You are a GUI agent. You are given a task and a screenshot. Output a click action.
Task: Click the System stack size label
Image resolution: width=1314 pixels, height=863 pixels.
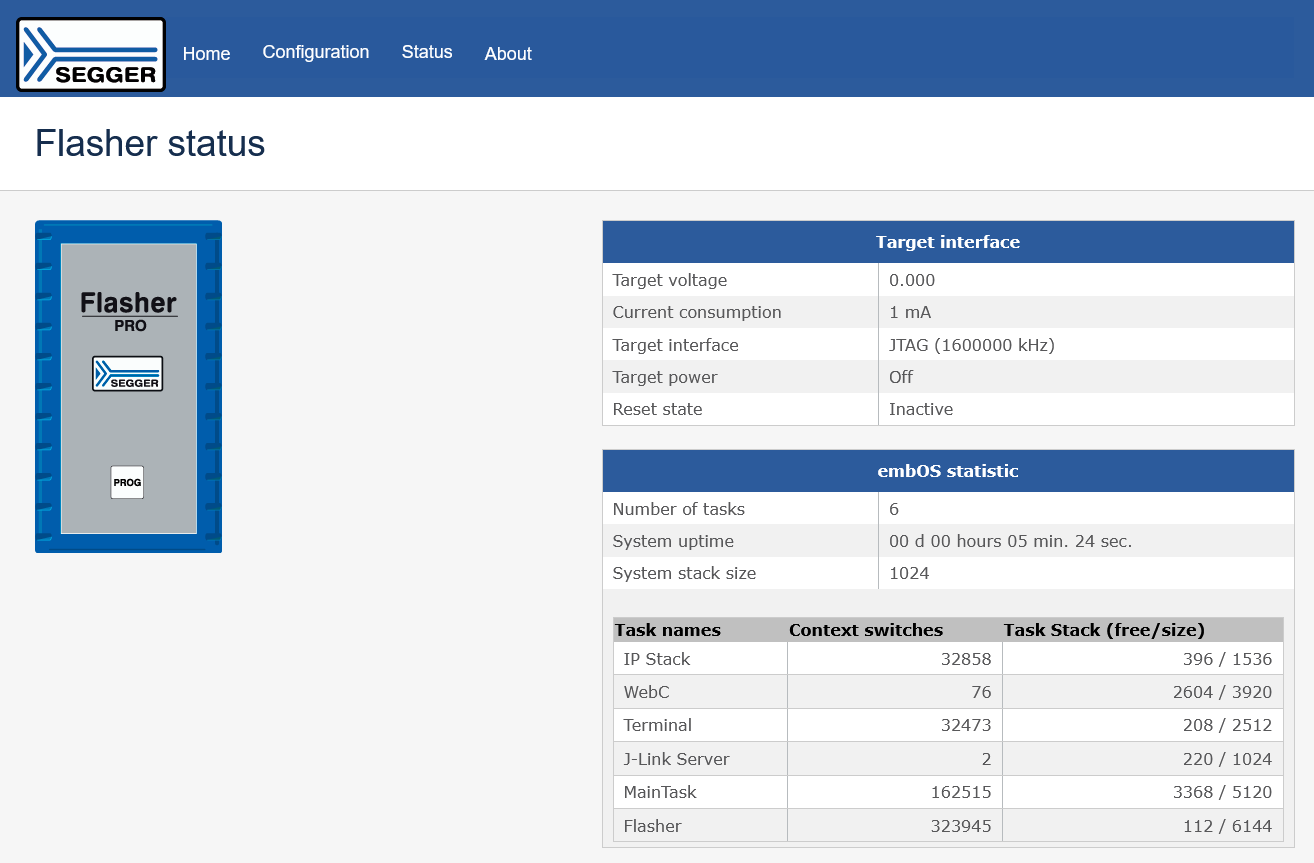(685, 573)
